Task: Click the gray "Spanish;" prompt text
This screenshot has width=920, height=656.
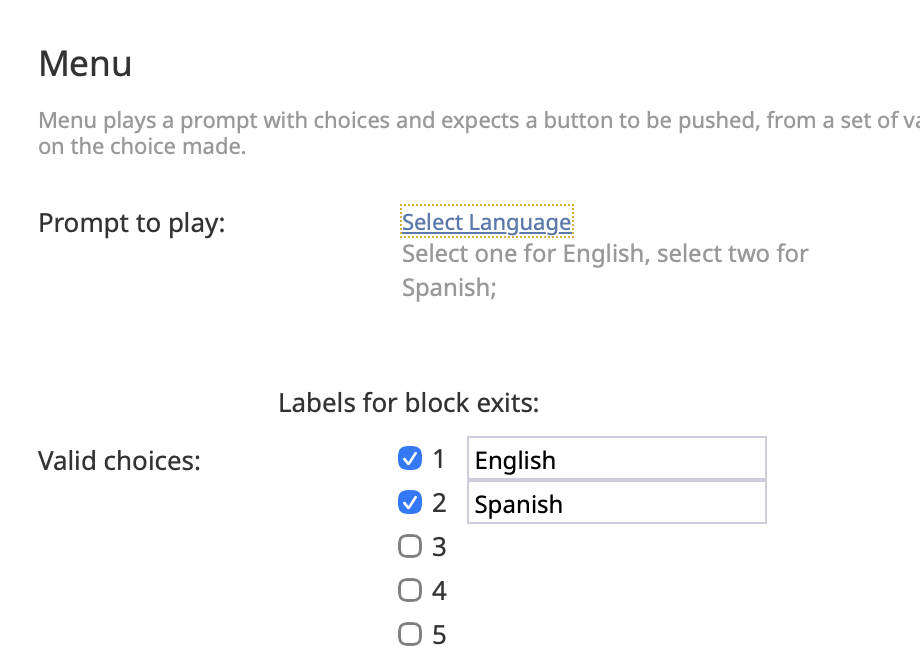Action: (x=449, y=288)
